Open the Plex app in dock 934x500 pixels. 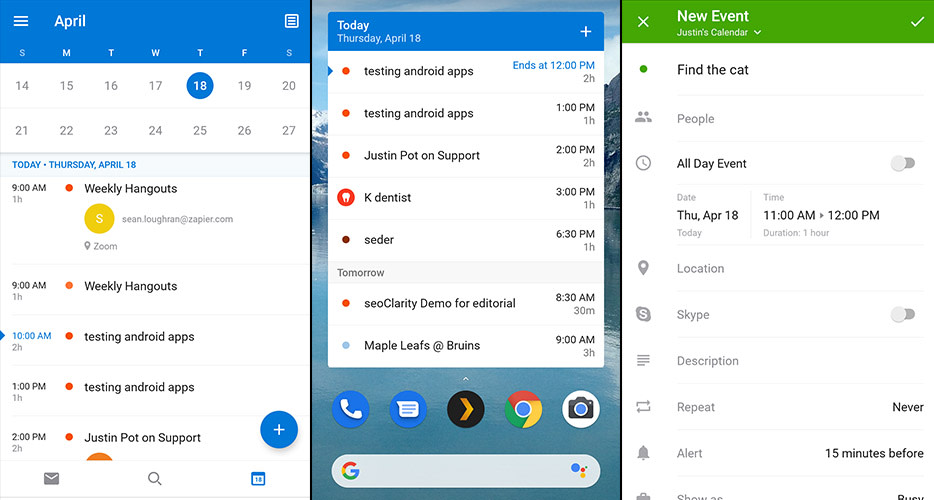coord(465,408)
